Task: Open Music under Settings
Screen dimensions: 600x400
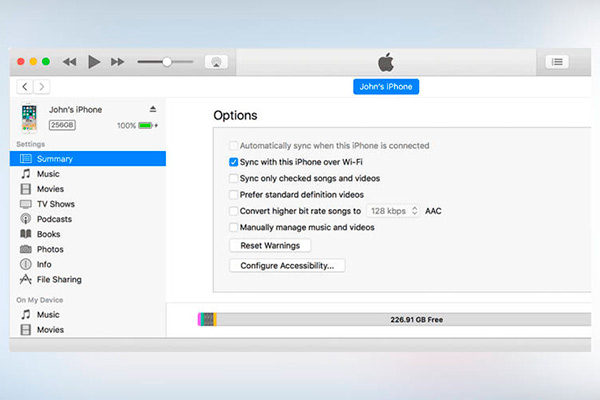Action: [x=88, y=174]
